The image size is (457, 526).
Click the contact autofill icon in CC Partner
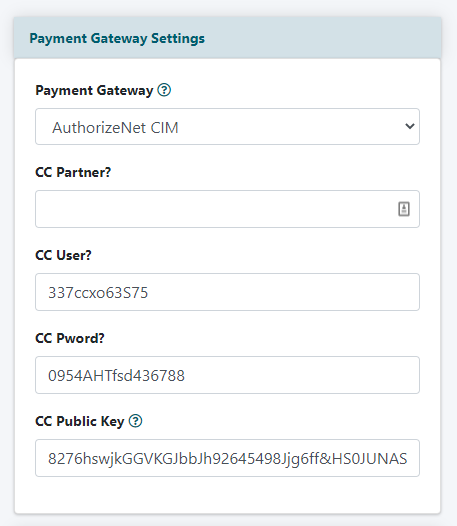pyautogui.click(x=404, y=209)
